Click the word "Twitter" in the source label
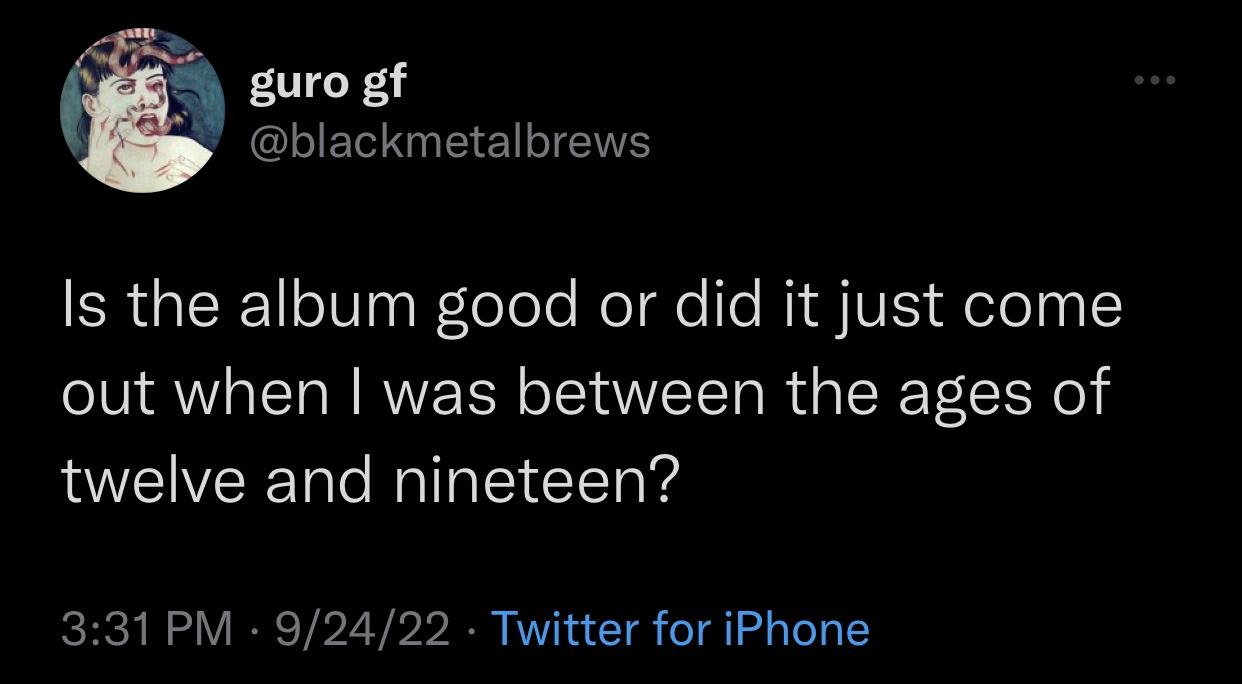Image resolution: width=1242 pixels, height=684 pixels. click(x=566, y=629)
